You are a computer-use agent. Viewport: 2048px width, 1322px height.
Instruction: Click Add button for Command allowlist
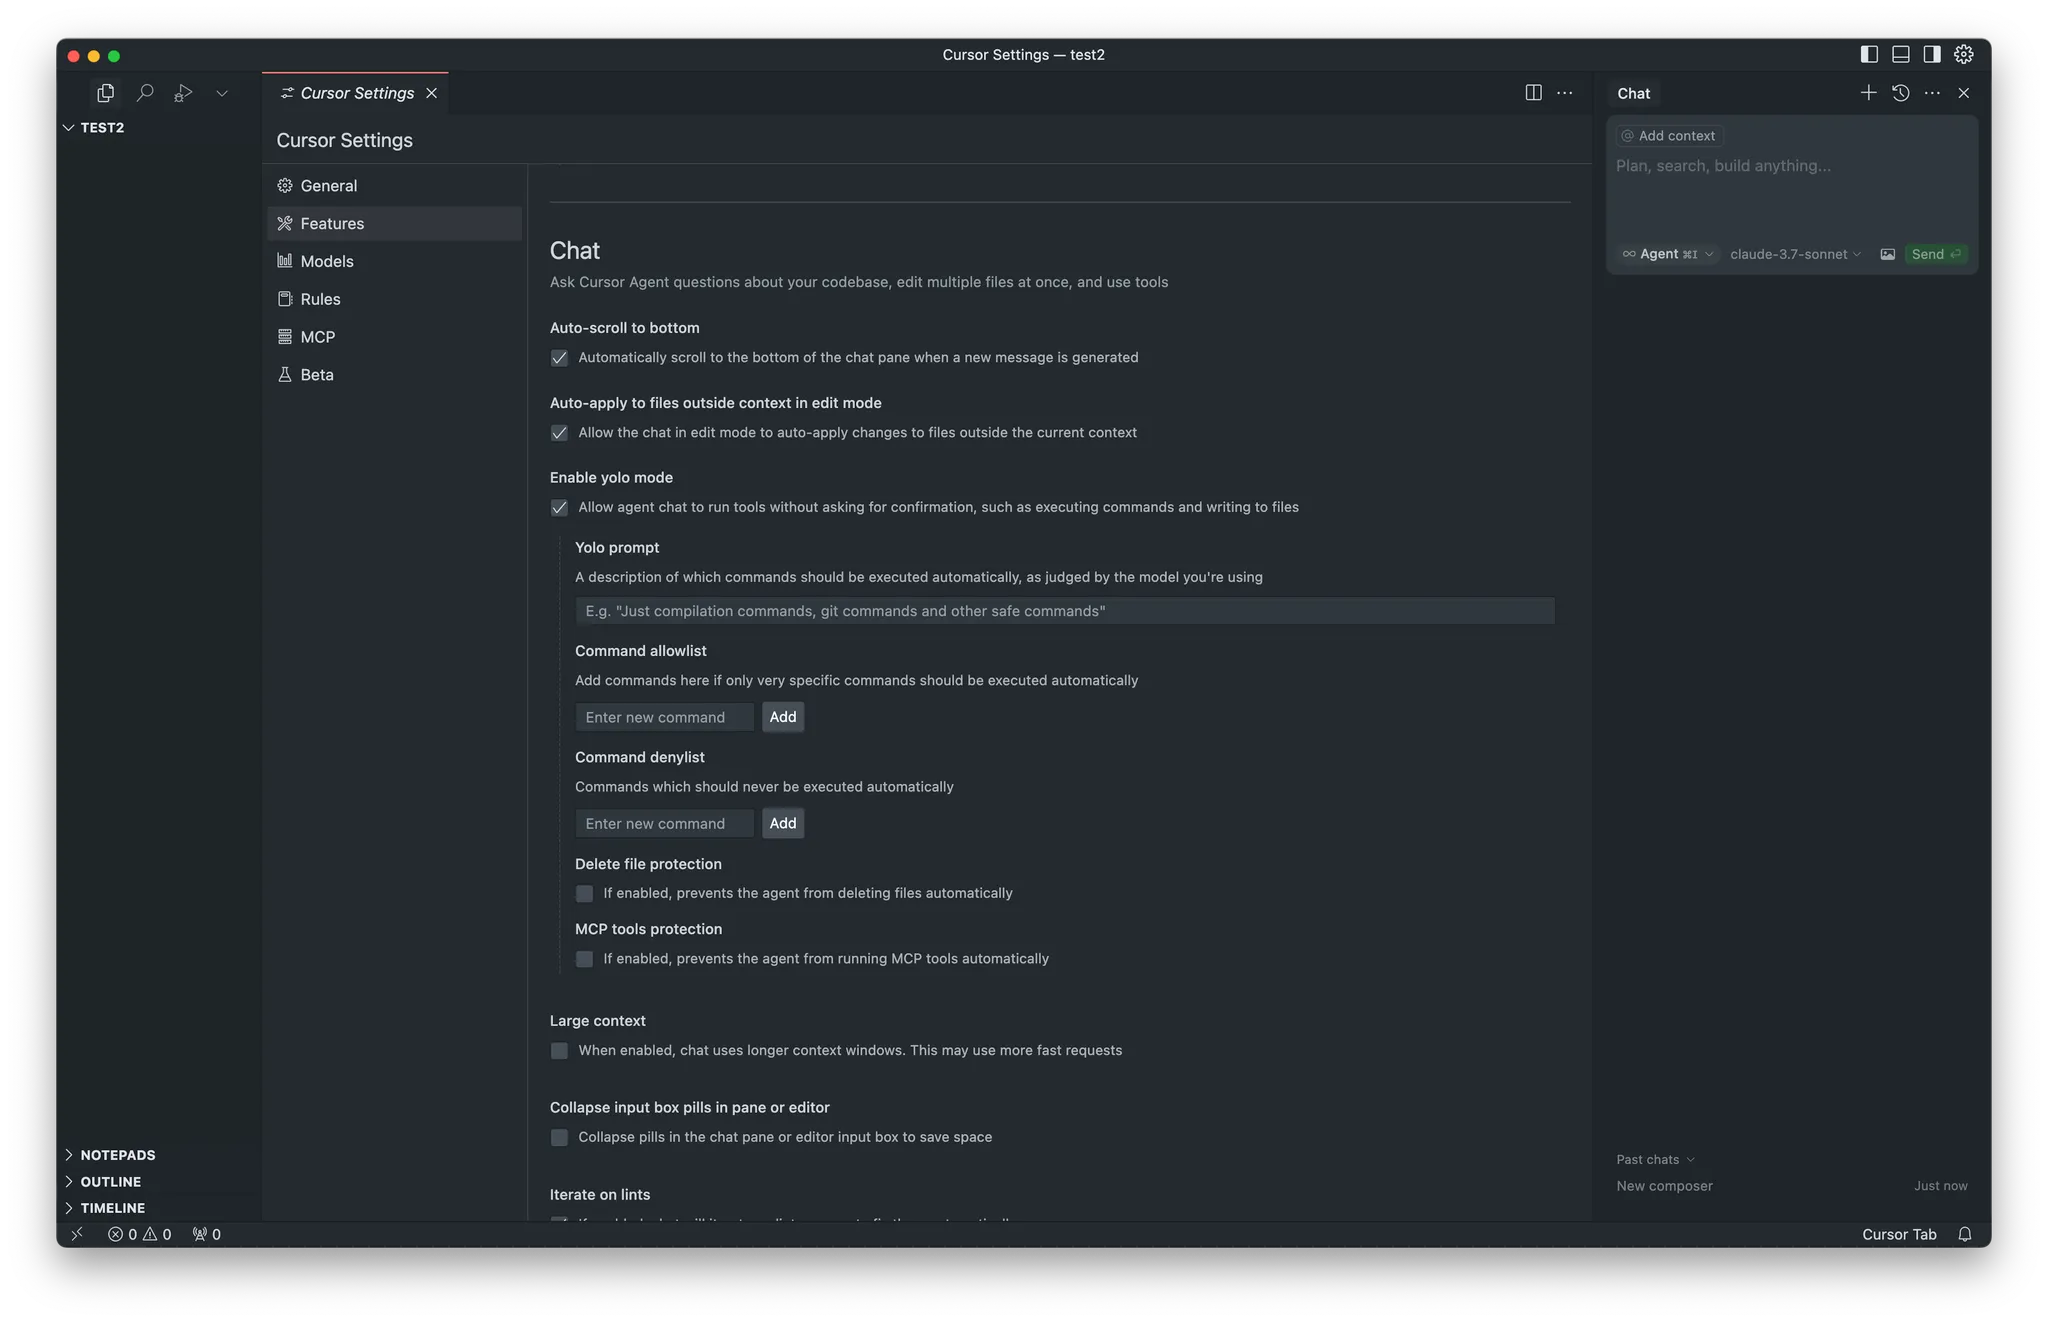tap(783, 717)
